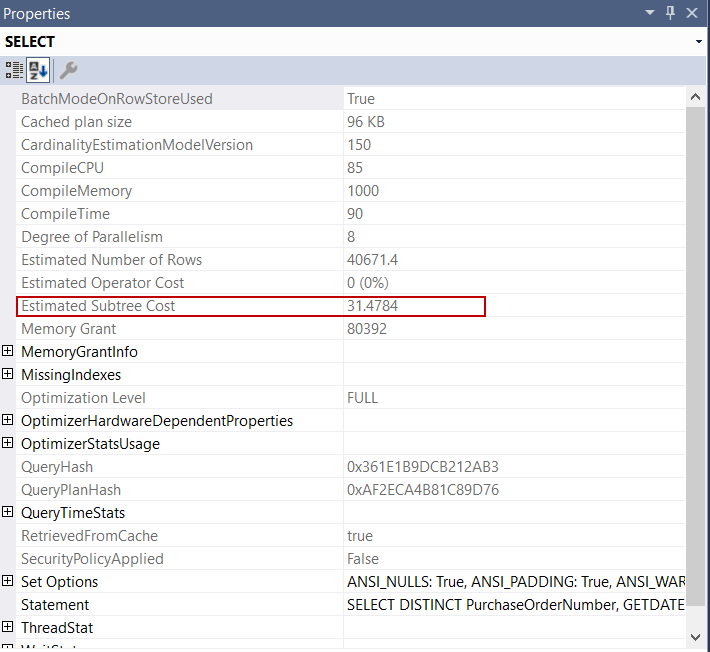The height and width of the screenshot is (652, 710).
Task: Click the 96 KB plan size value
Action: 366,122
